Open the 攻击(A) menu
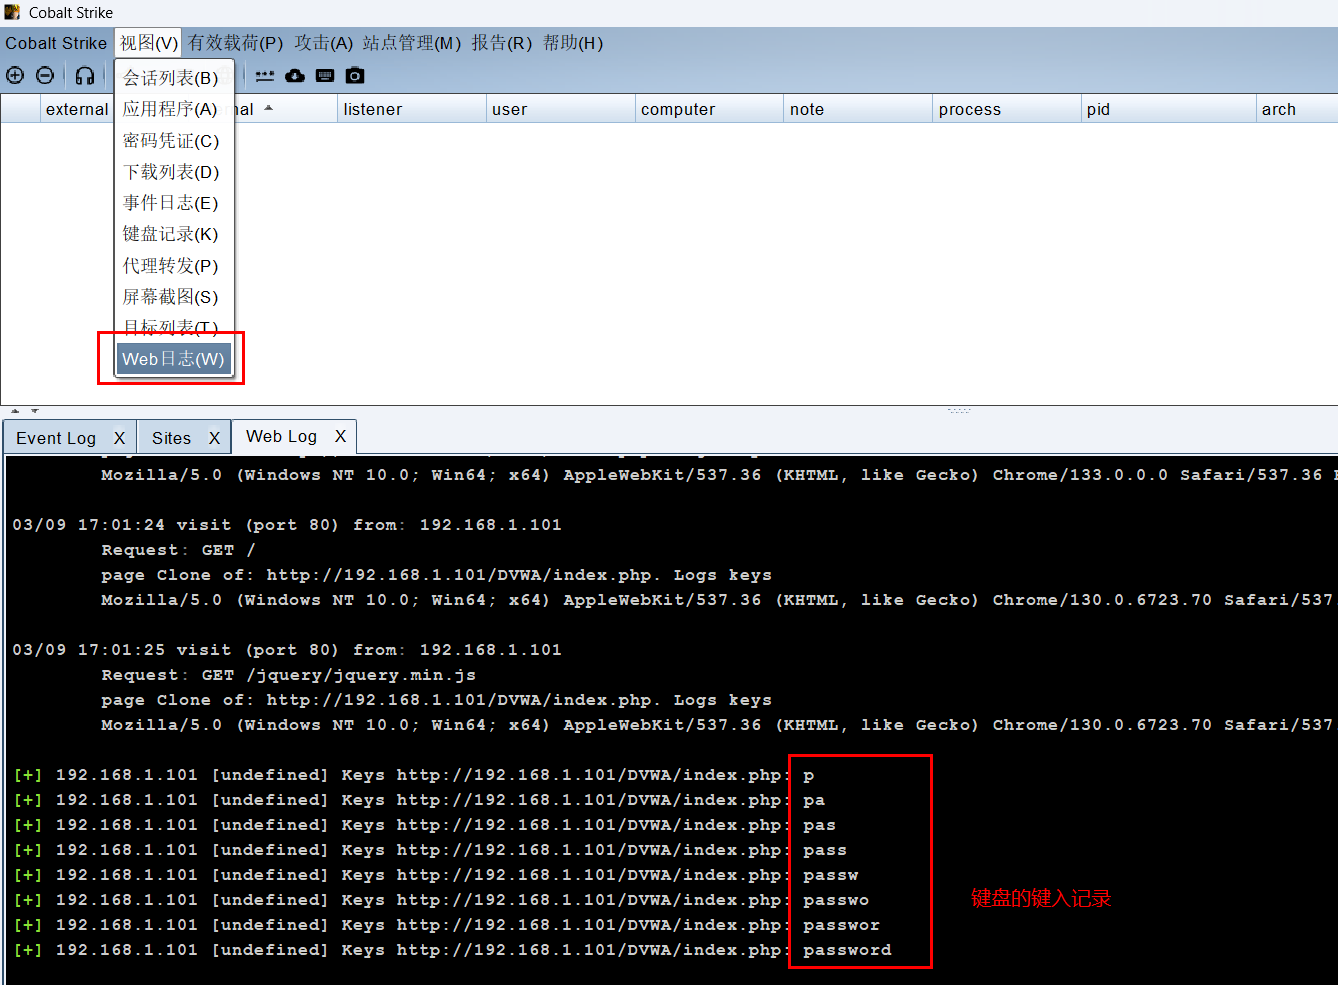The width and height of the screenshot is (1338, 985). tap(324, 43)
